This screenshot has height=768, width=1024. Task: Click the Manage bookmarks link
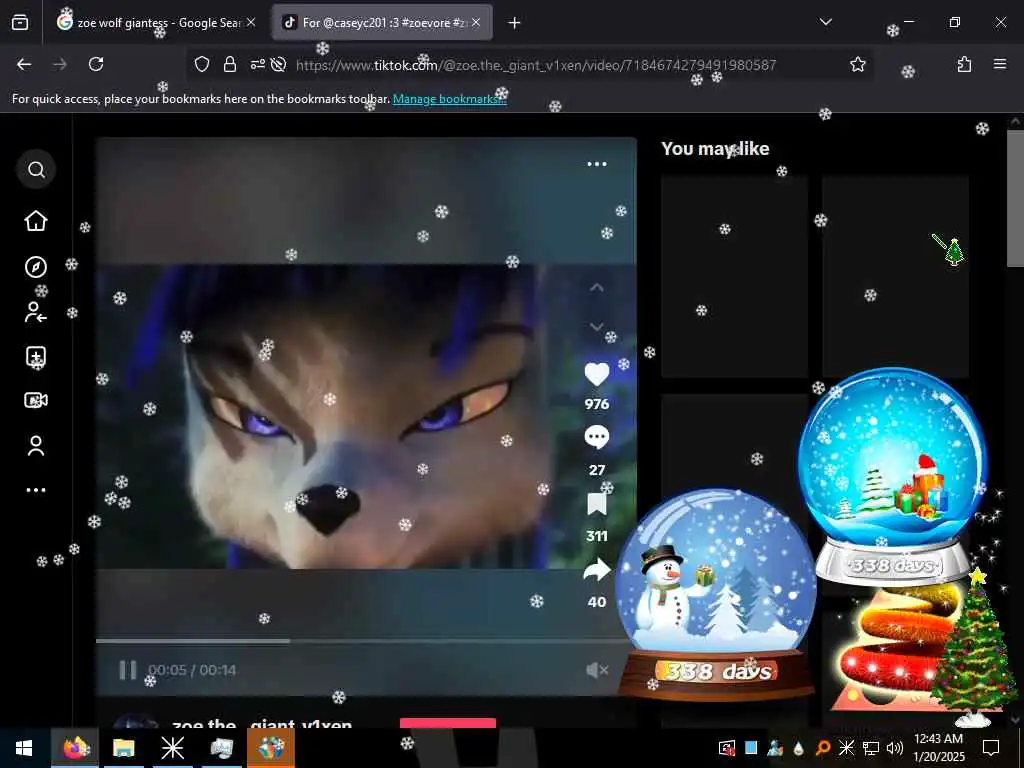point(449,99)
